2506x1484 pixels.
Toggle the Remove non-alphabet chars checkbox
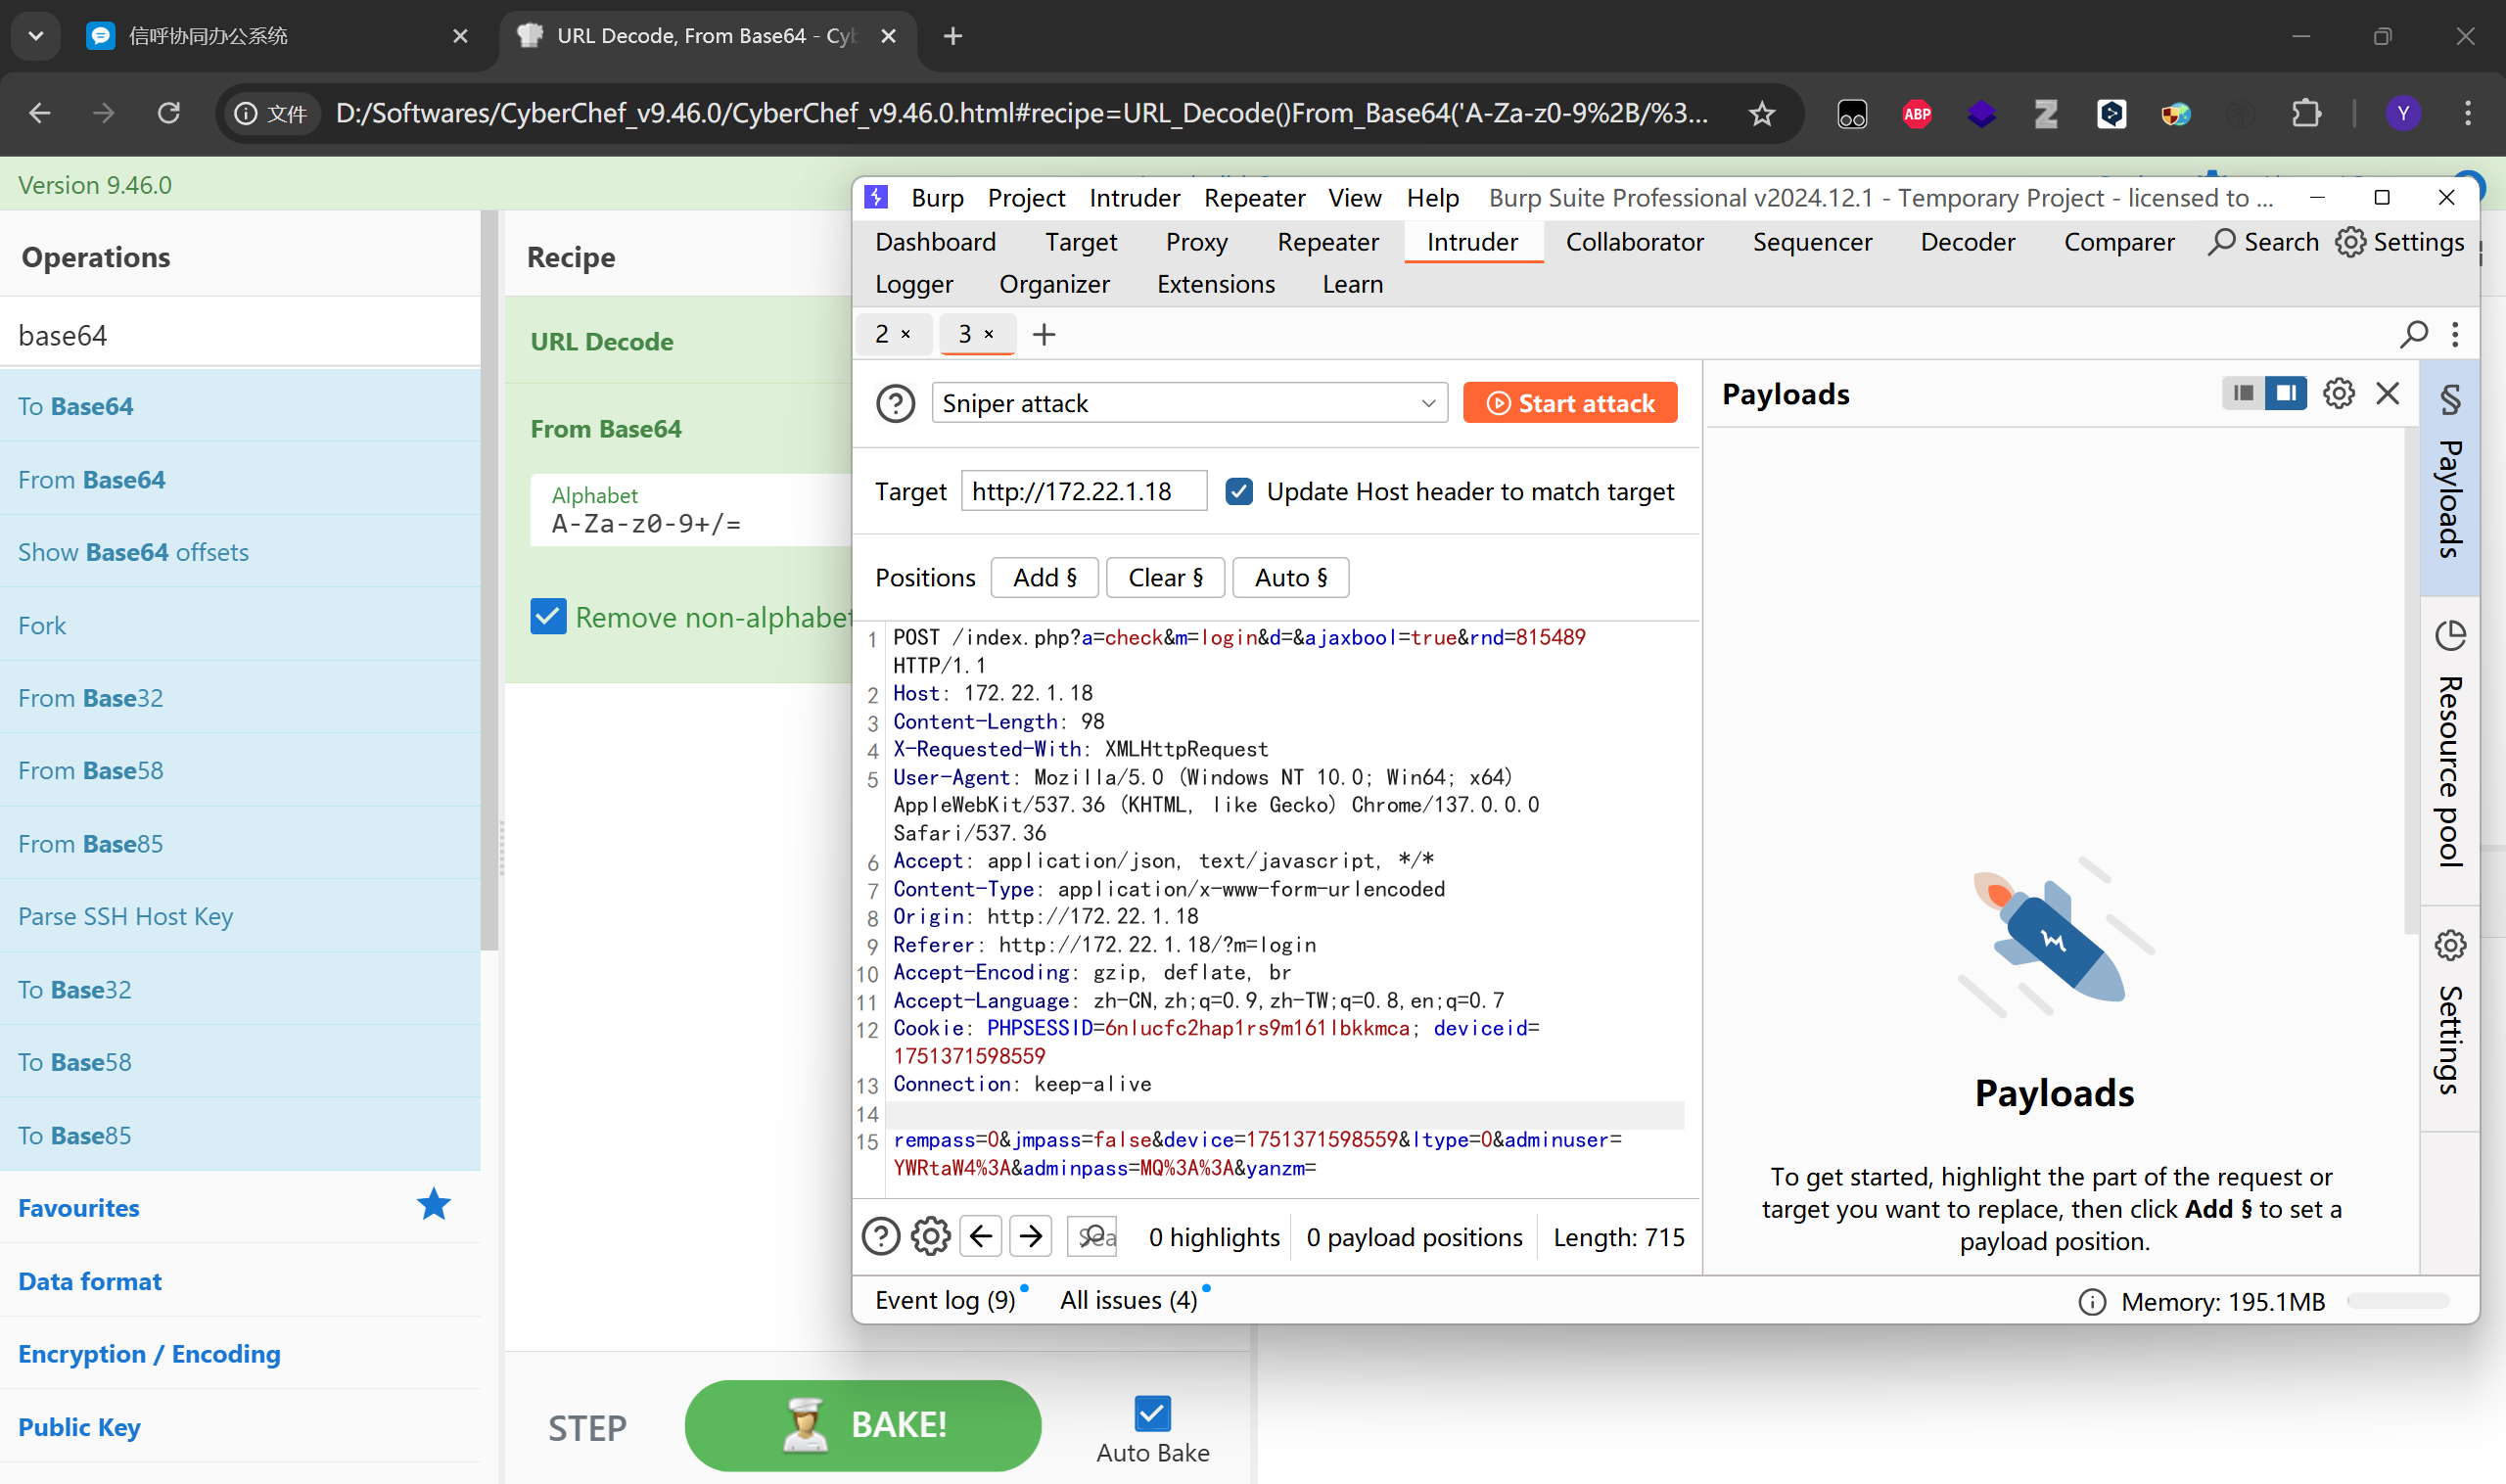point(548,617)
